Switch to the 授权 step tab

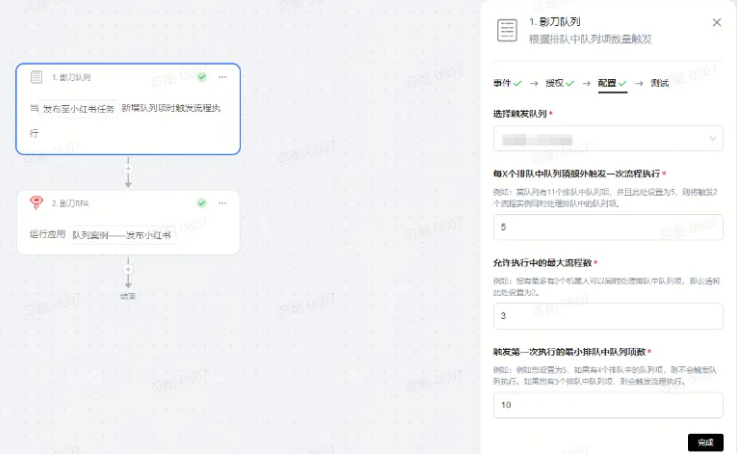click(560, 83)
